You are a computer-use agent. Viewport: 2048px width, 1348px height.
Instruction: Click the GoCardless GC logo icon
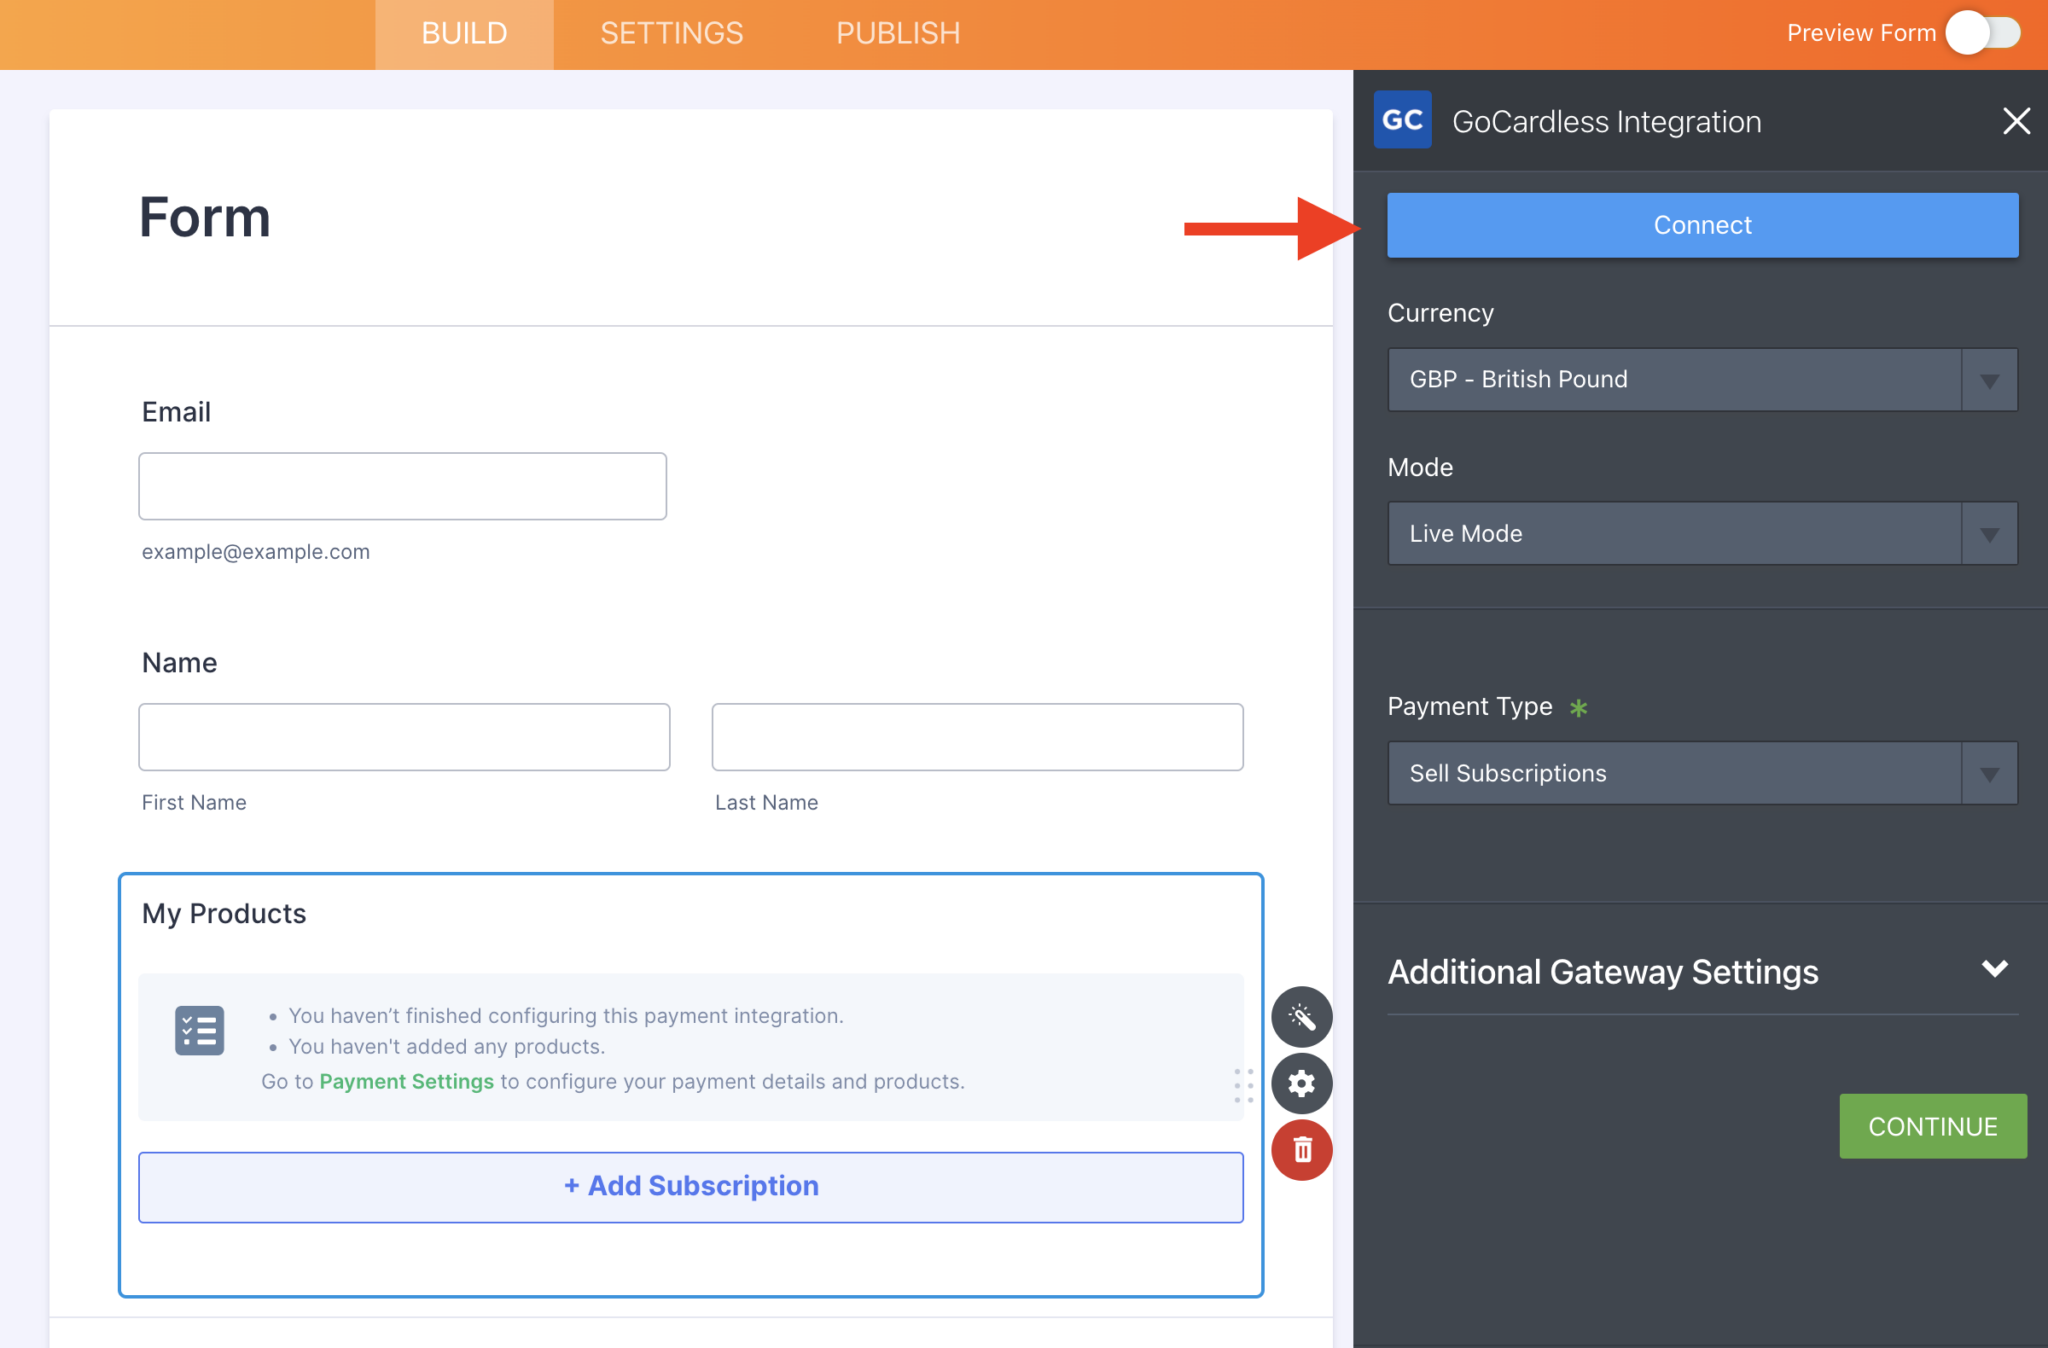[x=1403, y=119]
